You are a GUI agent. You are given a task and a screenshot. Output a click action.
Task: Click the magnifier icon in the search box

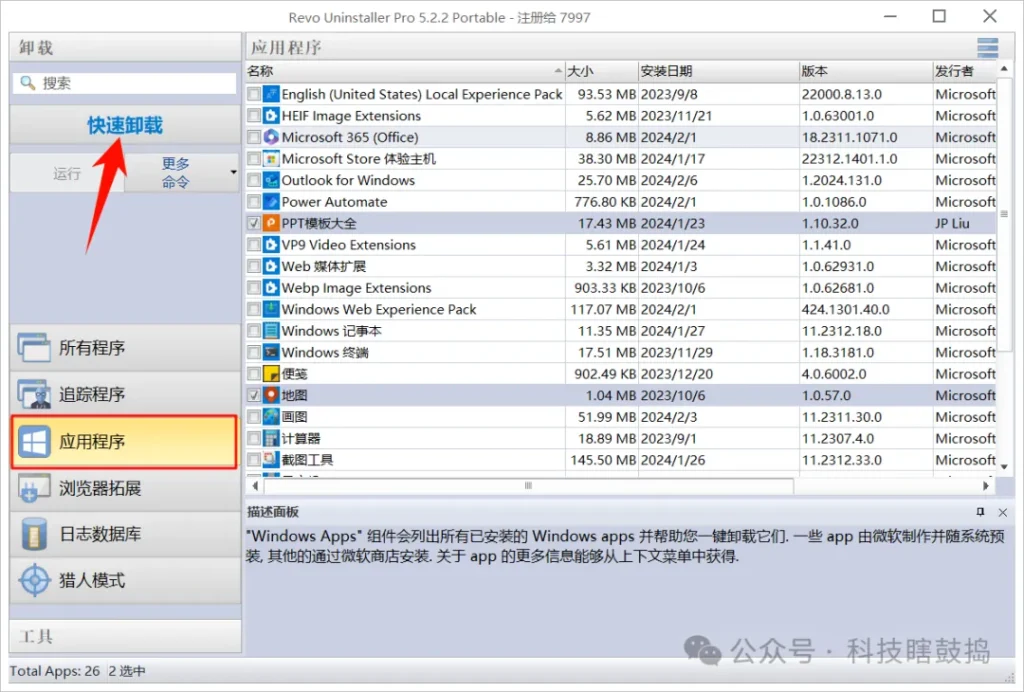click(27, 83)
